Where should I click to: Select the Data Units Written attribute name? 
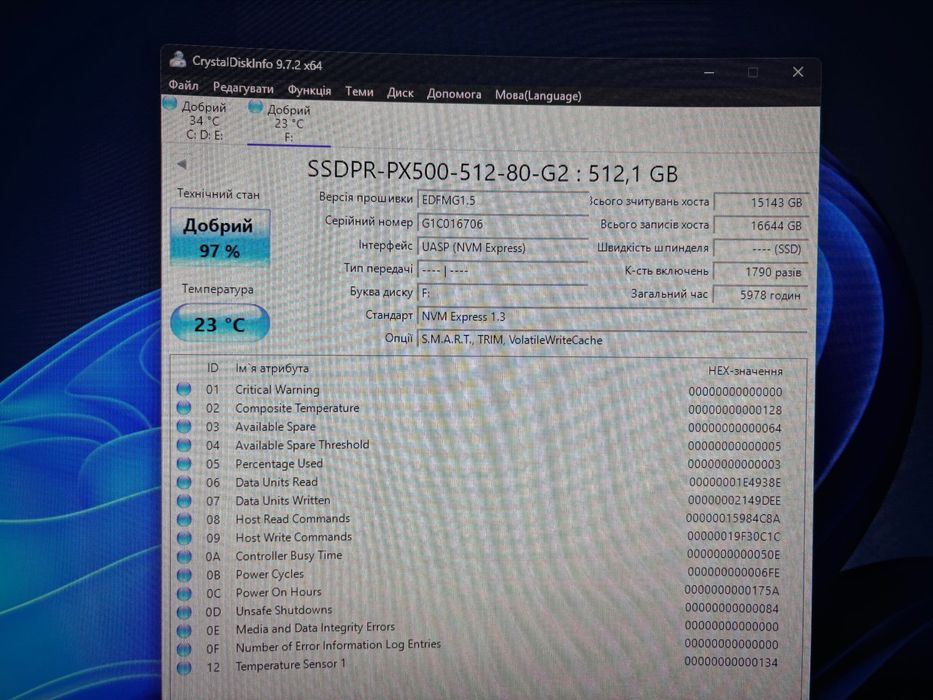click(x=283, y=500)
